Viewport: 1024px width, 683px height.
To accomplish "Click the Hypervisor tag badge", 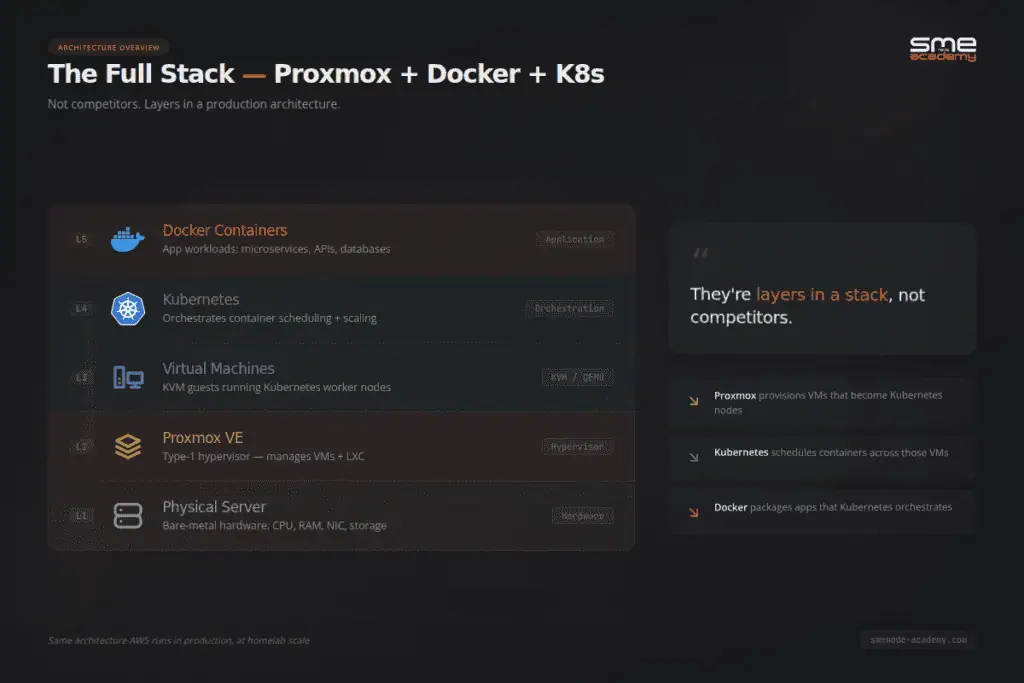I will (577, 446).
